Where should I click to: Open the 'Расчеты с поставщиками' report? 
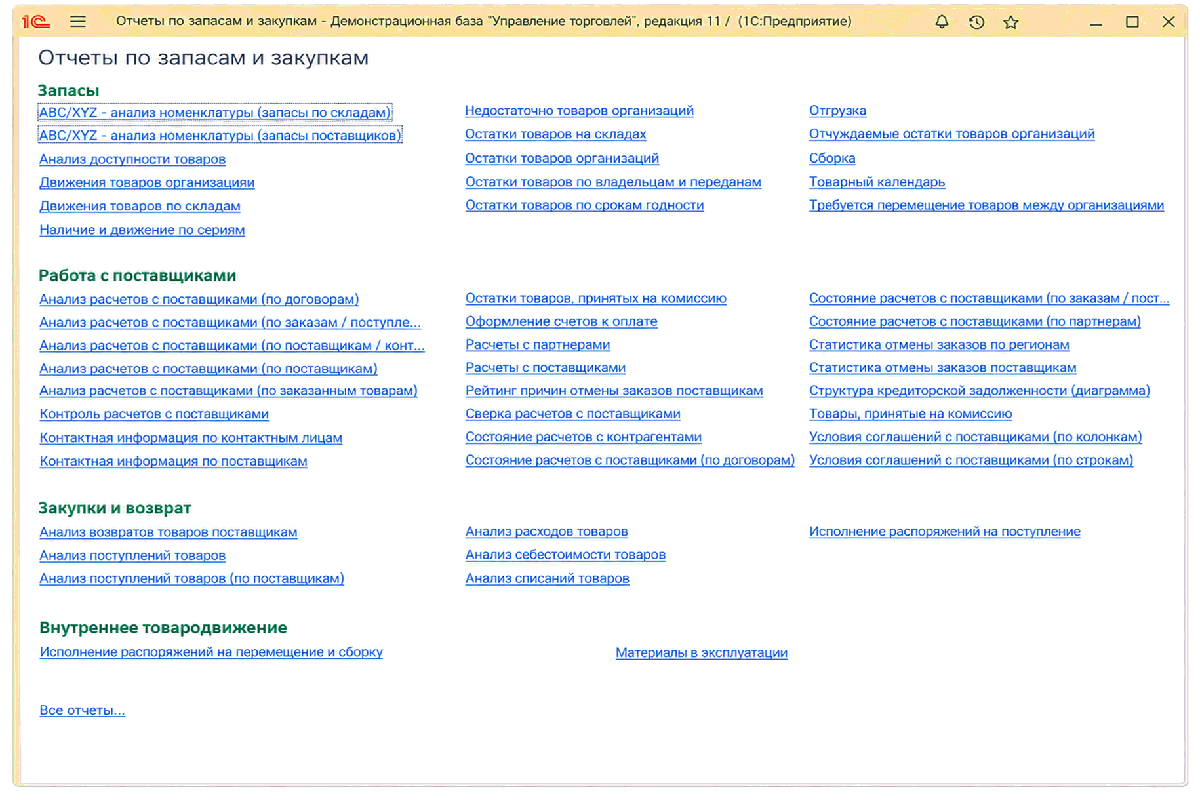[x=546, y=368]
